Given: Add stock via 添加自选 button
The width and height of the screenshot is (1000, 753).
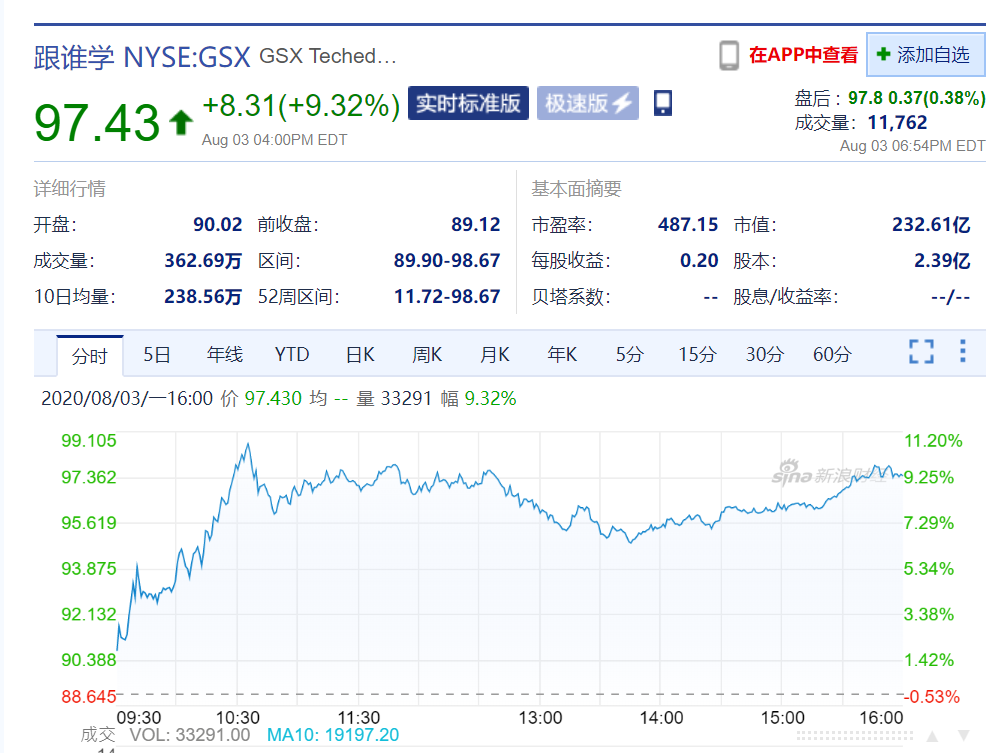Looking at the screenshot, I should pos(925,55).
